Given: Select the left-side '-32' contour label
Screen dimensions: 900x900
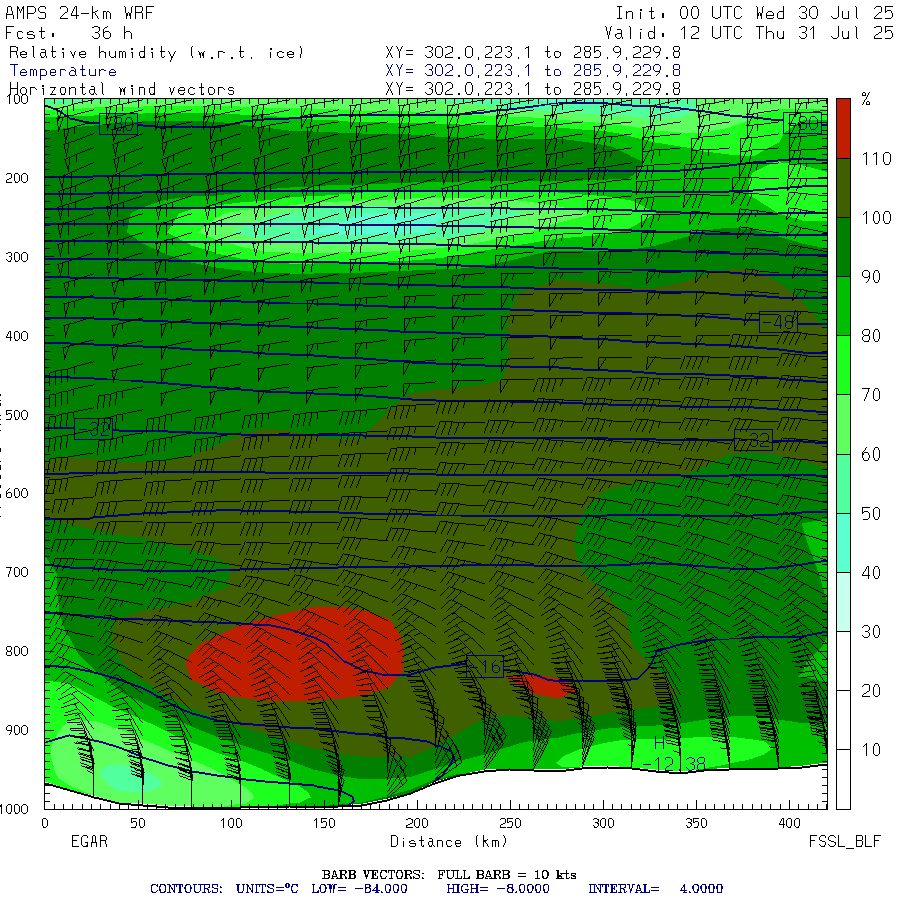Looking at the screenshot, I should click(94, 429).
